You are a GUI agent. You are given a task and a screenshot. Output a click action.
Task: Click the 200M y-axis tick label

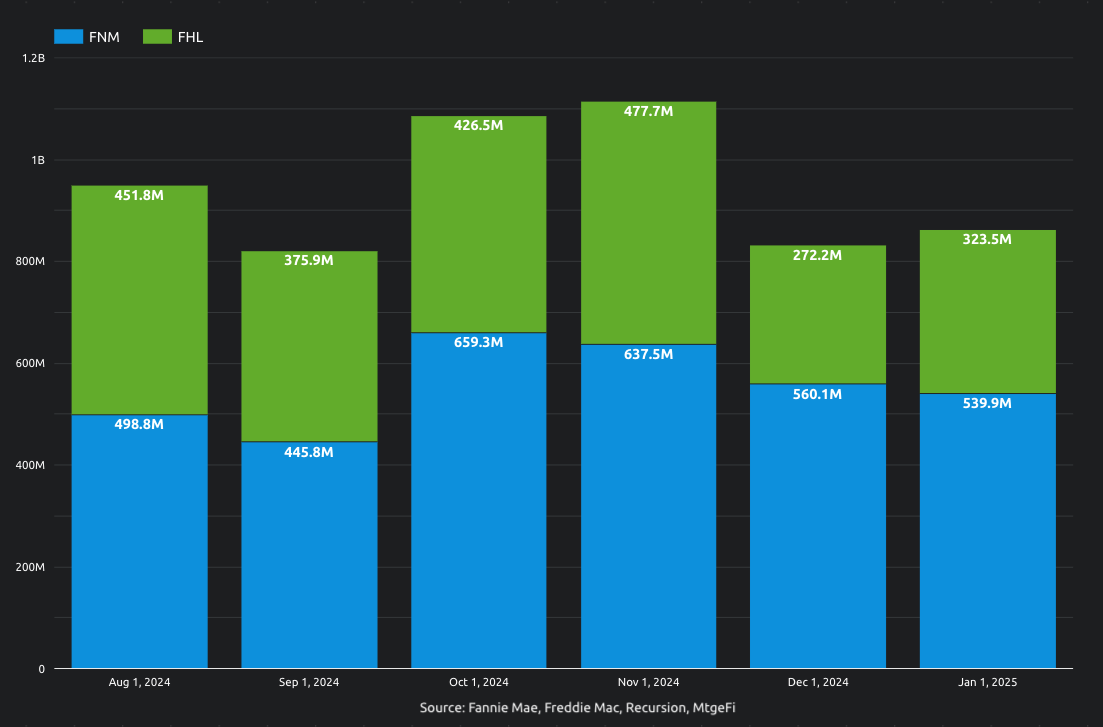(30, 567)
